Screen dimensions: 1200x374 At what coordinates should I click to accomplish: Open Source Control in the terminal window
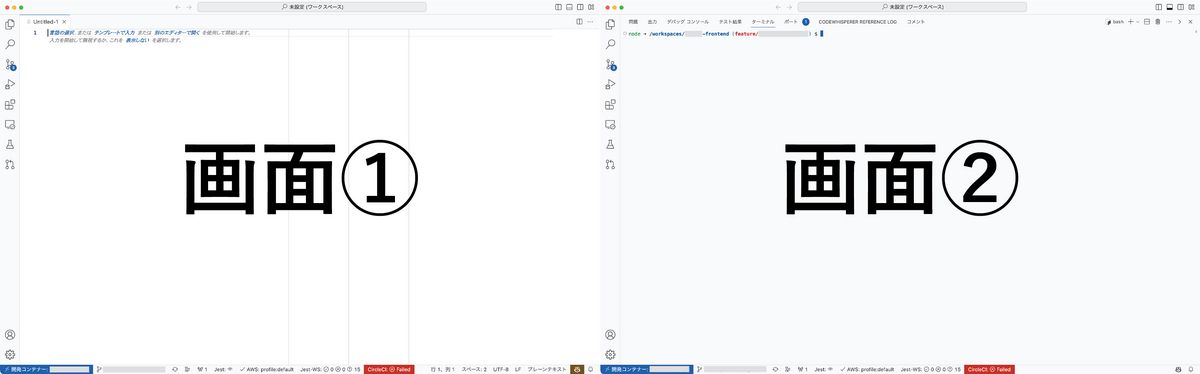tap(610, 64)
